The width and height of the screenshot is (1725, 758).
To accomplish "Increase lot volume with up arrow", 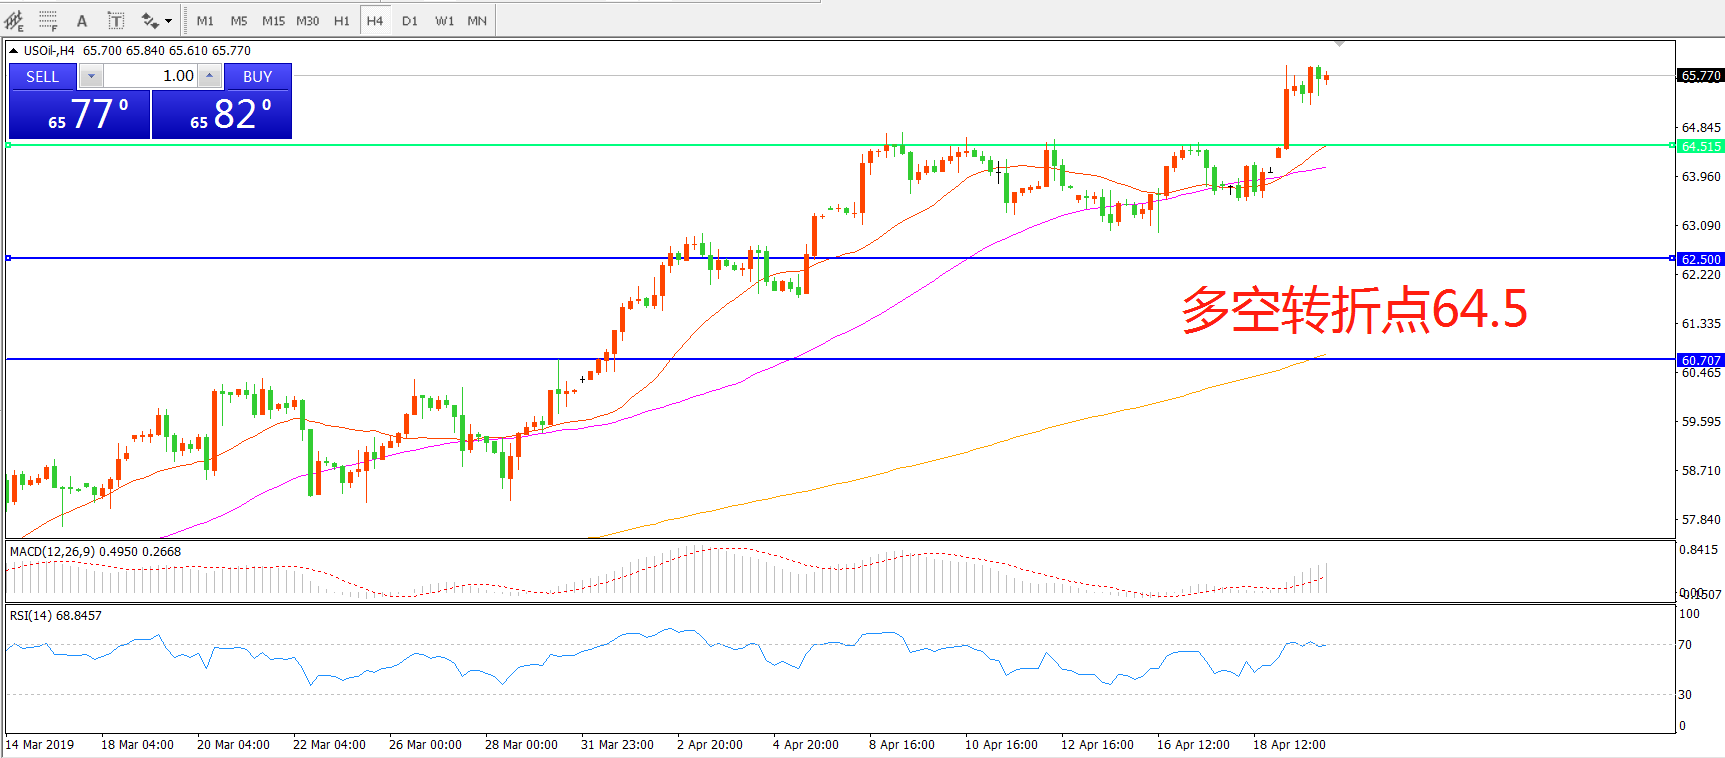I will (209, 76).
